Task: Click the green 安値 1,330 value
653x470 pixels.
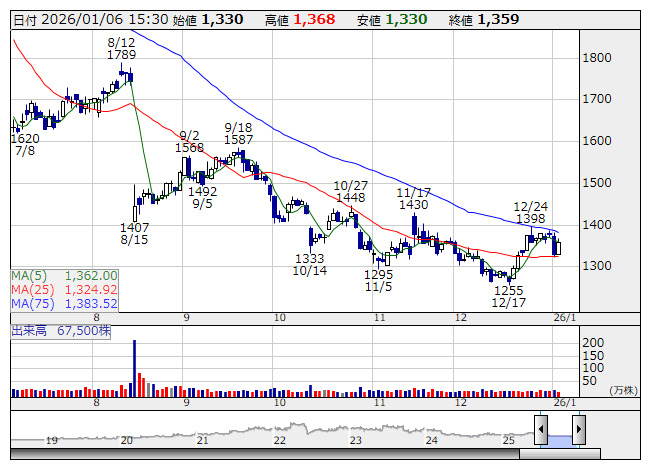Action: [406, 19]
